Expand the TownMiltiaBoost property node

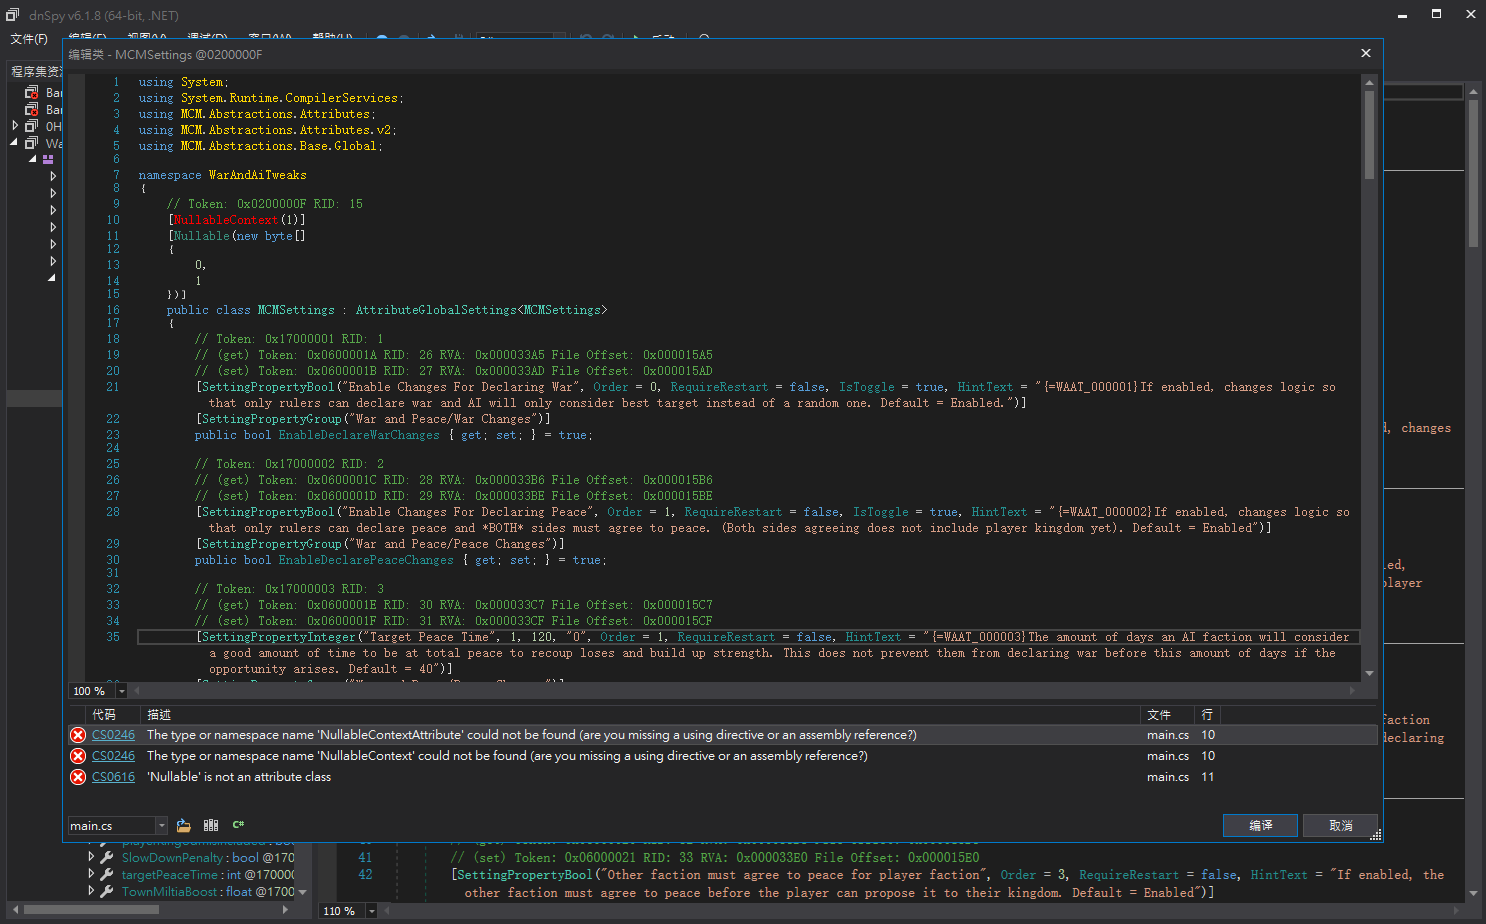[91, 891]
